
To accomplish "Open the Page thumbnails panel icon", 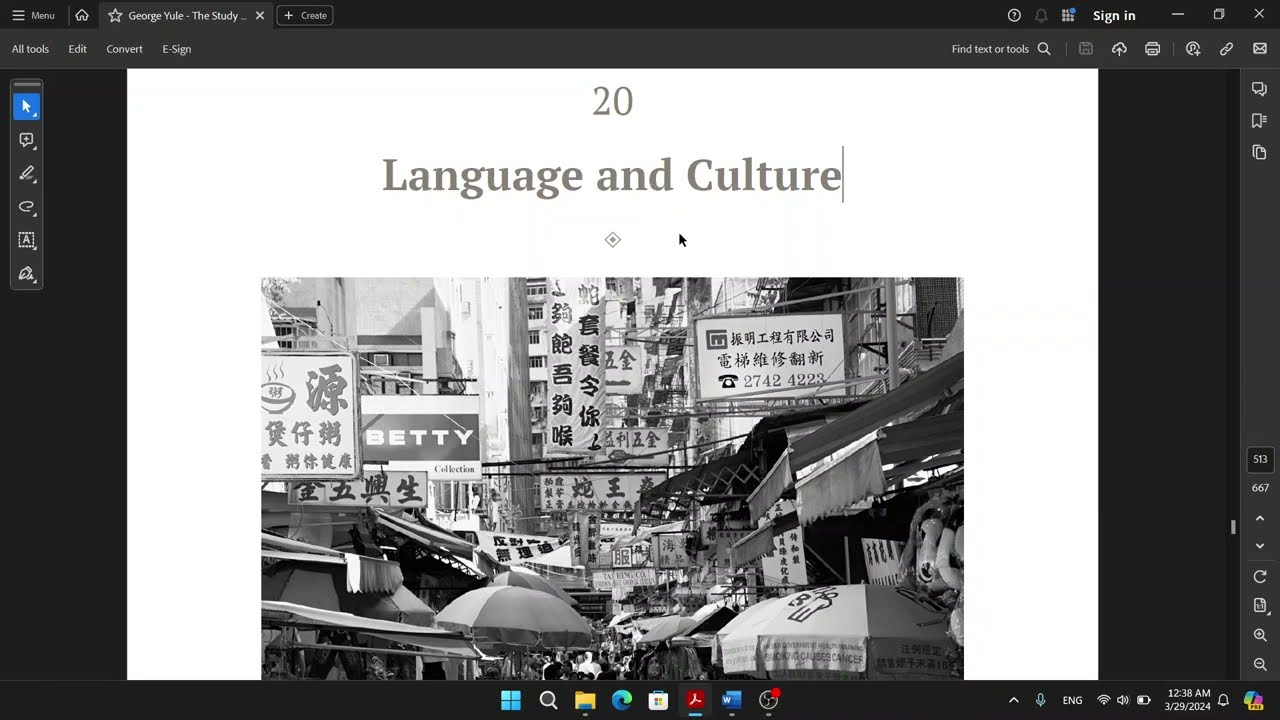I will pyautogui.click(x=1260, y=153).
